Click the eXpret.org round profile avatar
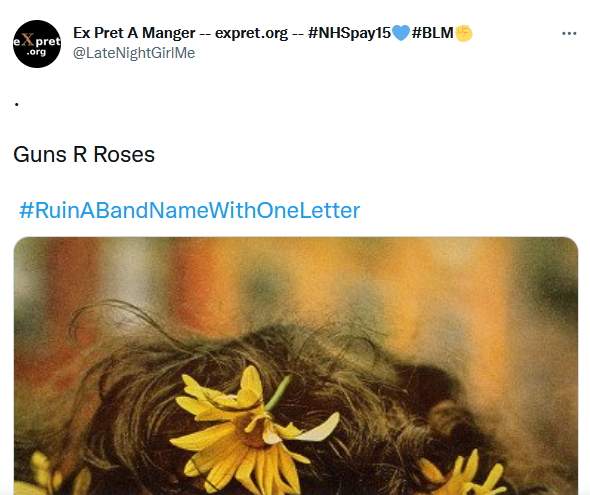This screenshot has width=590, height=495. pos(37,44)
